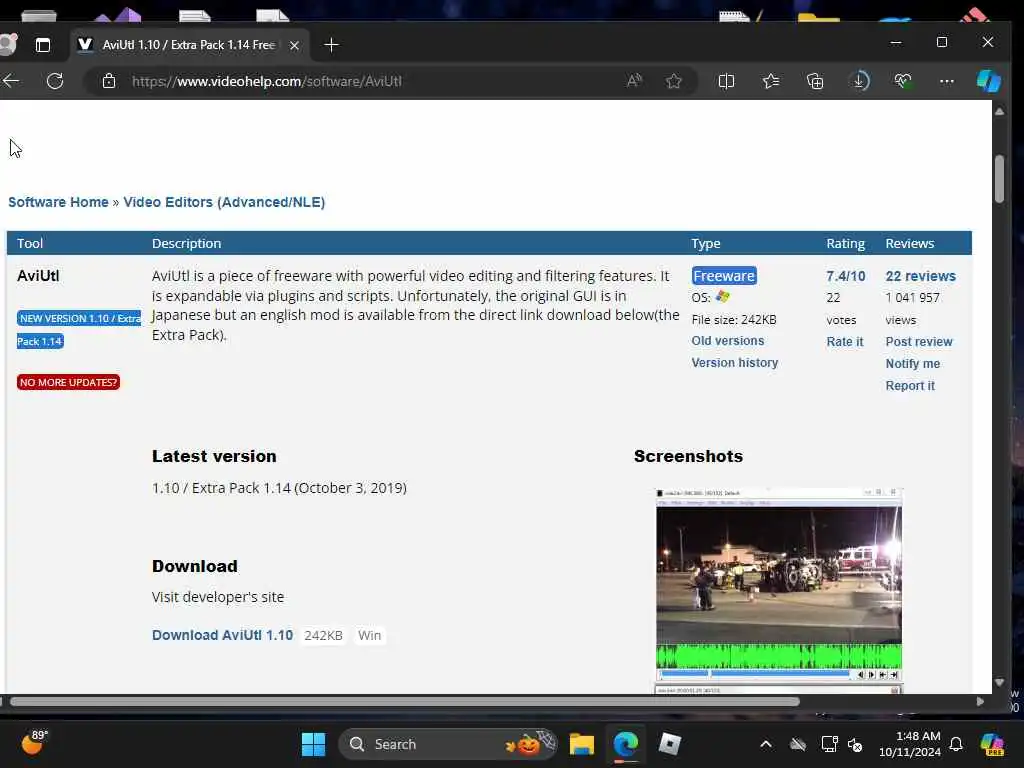This screenshot has width=1024, height=768.
Task: Click the Rating column header
Action: pyautogui.click(x=845, y=244)
